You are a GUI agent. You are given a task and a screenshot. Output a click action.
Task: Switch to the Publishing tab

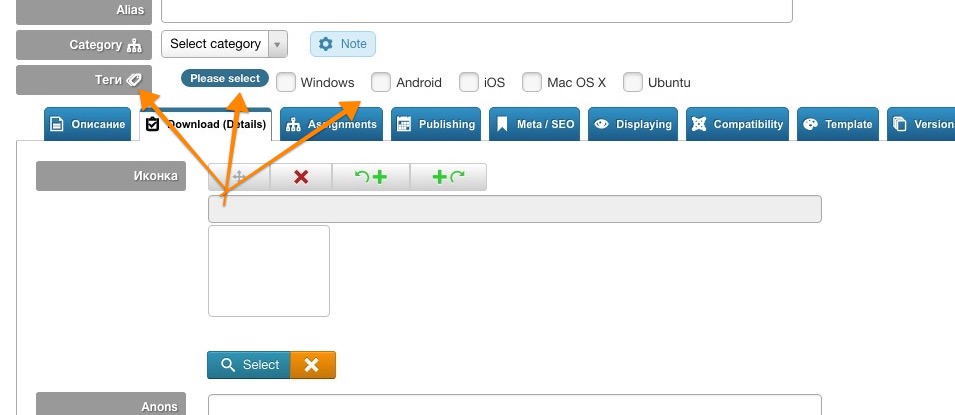[436, 124]
